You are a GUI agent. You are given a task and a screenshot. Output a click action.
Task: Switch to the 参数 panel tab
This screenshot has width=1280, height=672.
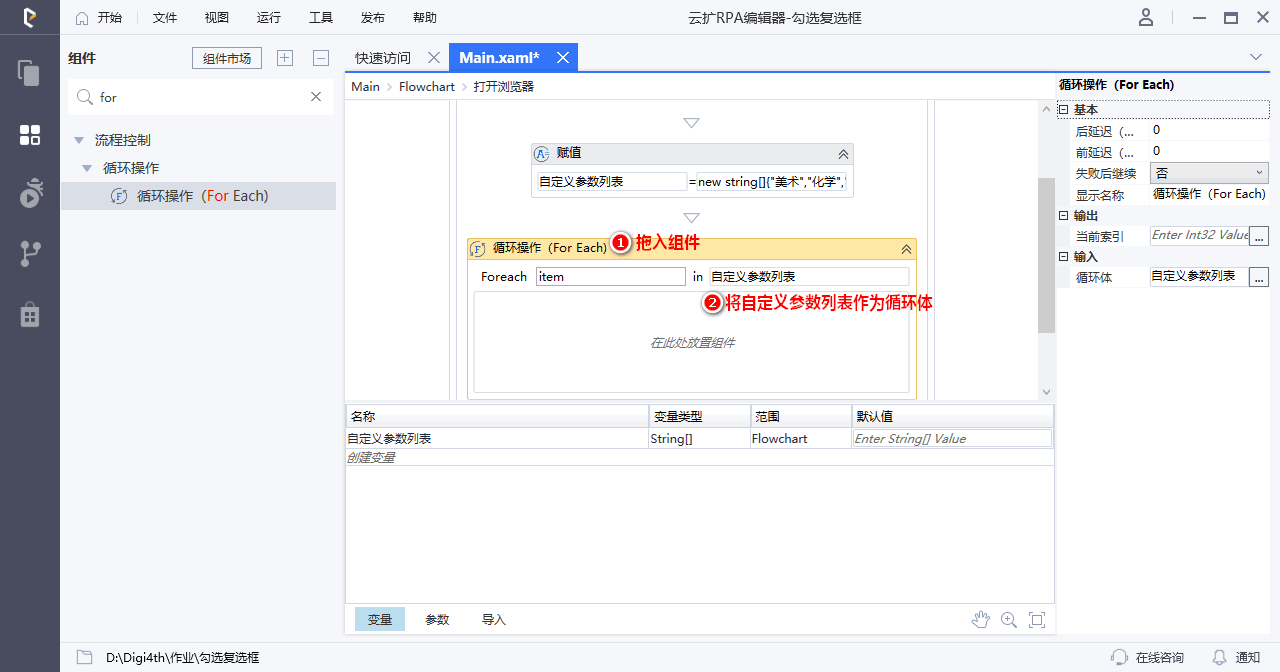[437, 620]
